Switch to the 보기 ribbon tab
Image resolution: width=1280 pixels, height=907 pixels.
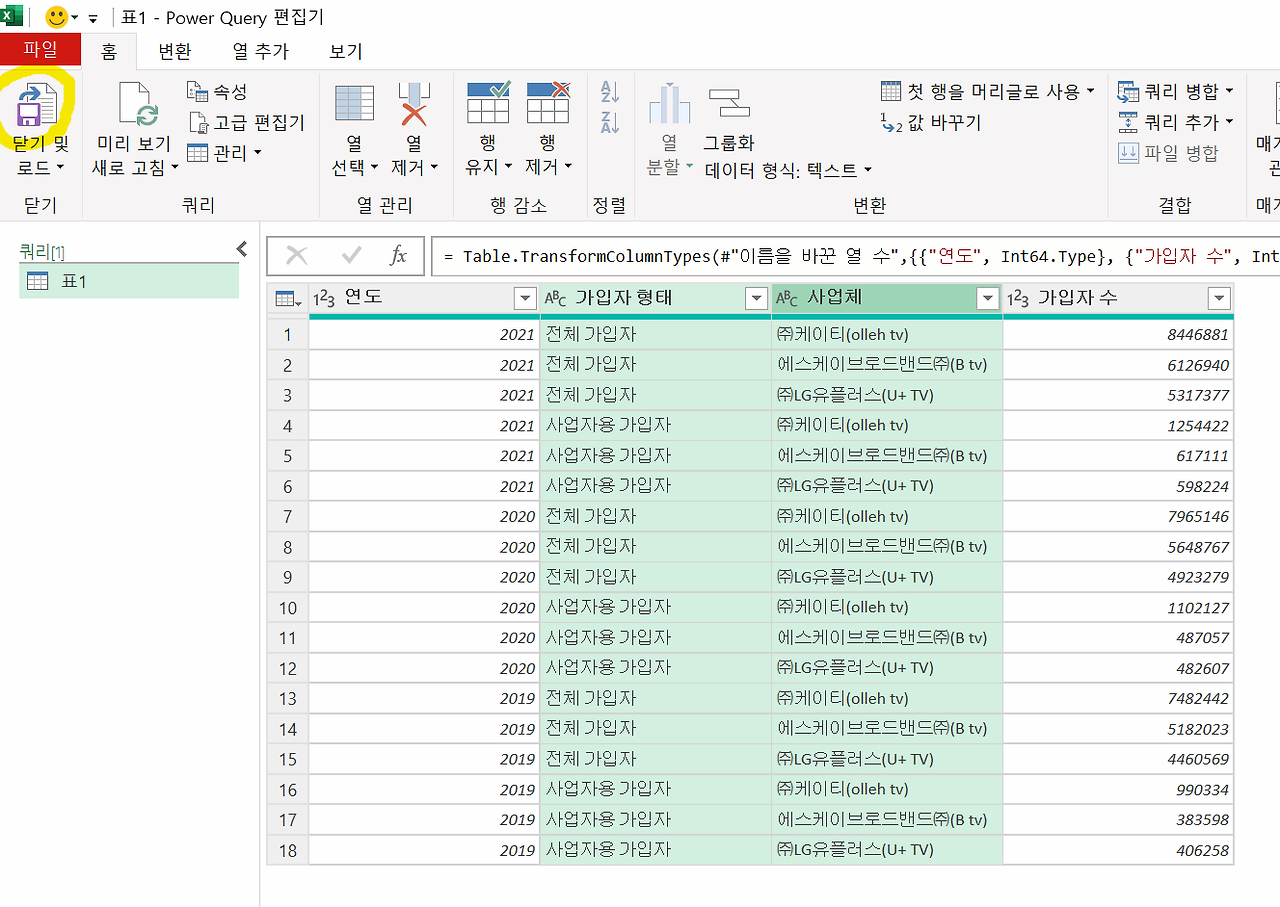346,51
